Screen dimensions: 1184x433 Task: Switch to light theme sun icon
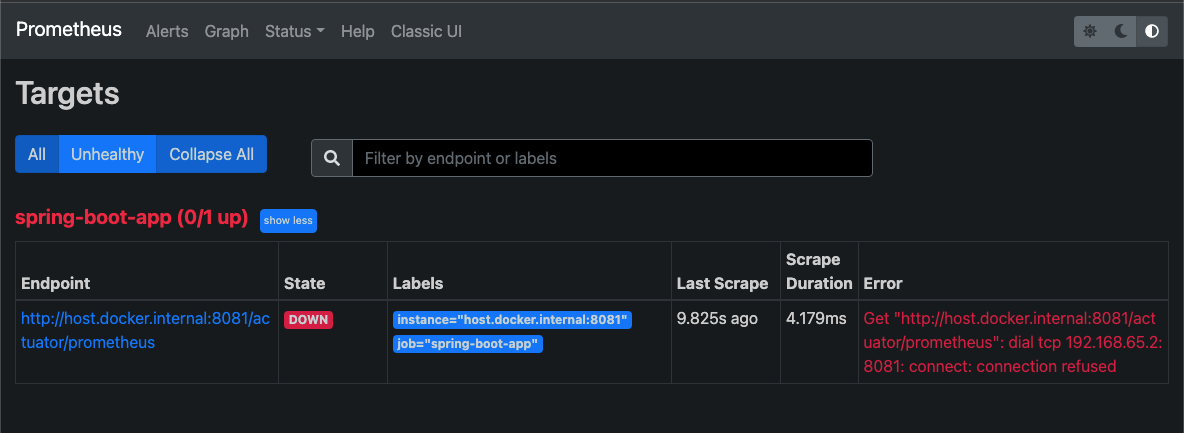[1091, 31]
